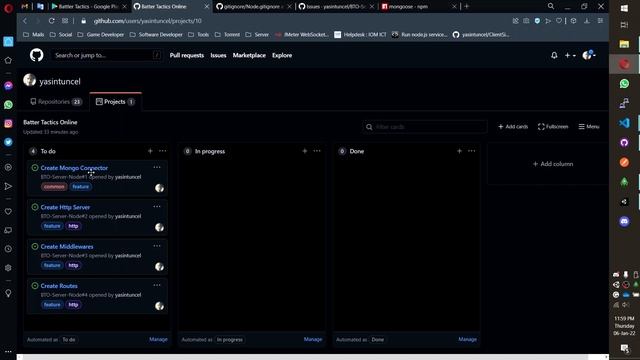Viewport: 640px width, 360px height.
Task: Open Explore in the header
Action: [x=282, y=55]
